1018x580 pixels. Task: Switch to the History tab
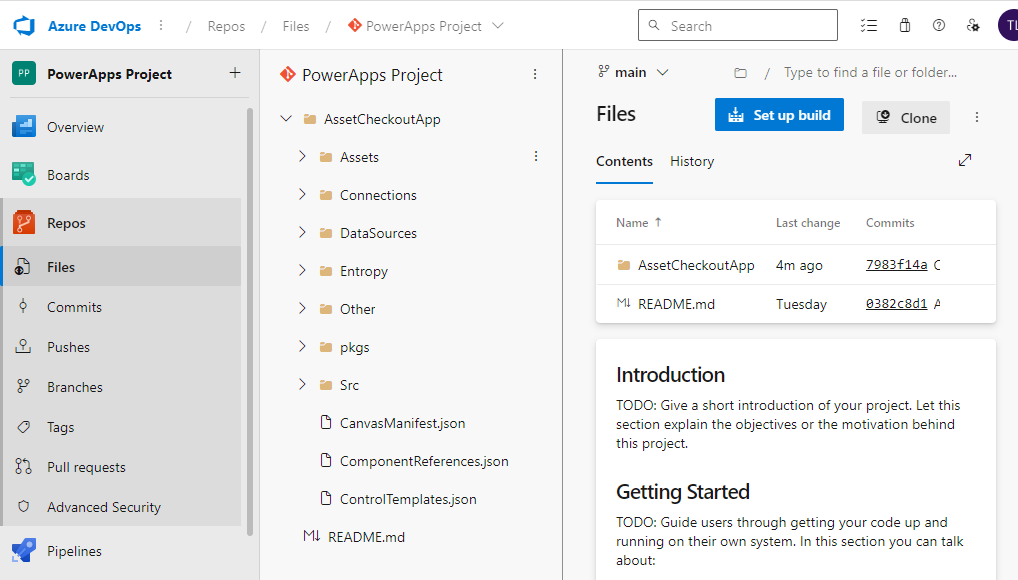692,161
